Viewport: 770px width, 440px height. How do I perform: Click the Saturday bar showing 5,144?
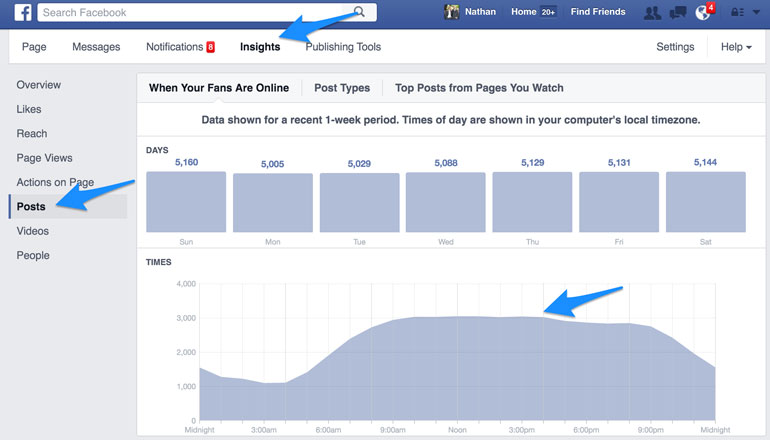coord(706,202)
